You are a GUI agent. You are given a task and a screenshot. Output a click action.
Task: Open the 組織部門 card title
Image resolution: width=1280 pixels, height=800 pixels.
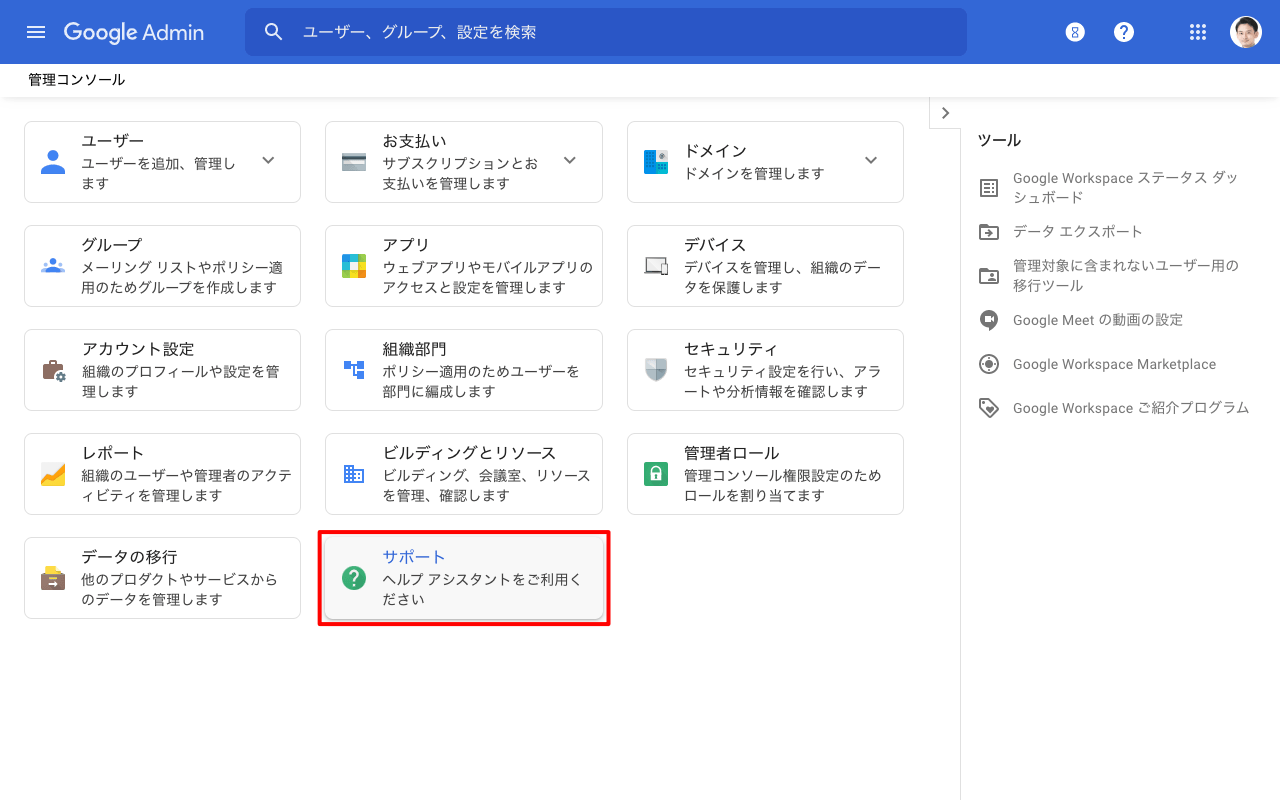coord(415,349)
